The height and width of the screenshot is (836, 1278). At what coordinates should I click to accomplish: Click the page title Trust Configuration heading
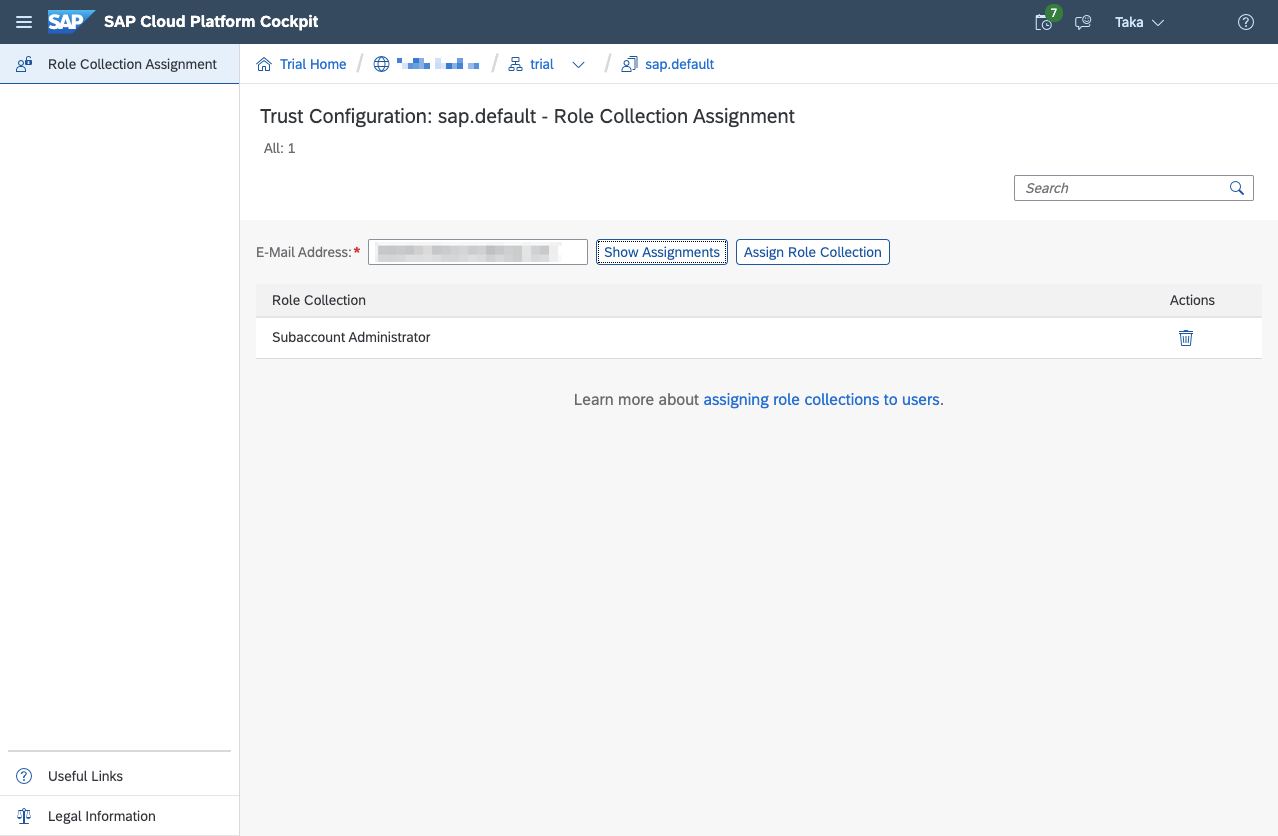(527, 116)
